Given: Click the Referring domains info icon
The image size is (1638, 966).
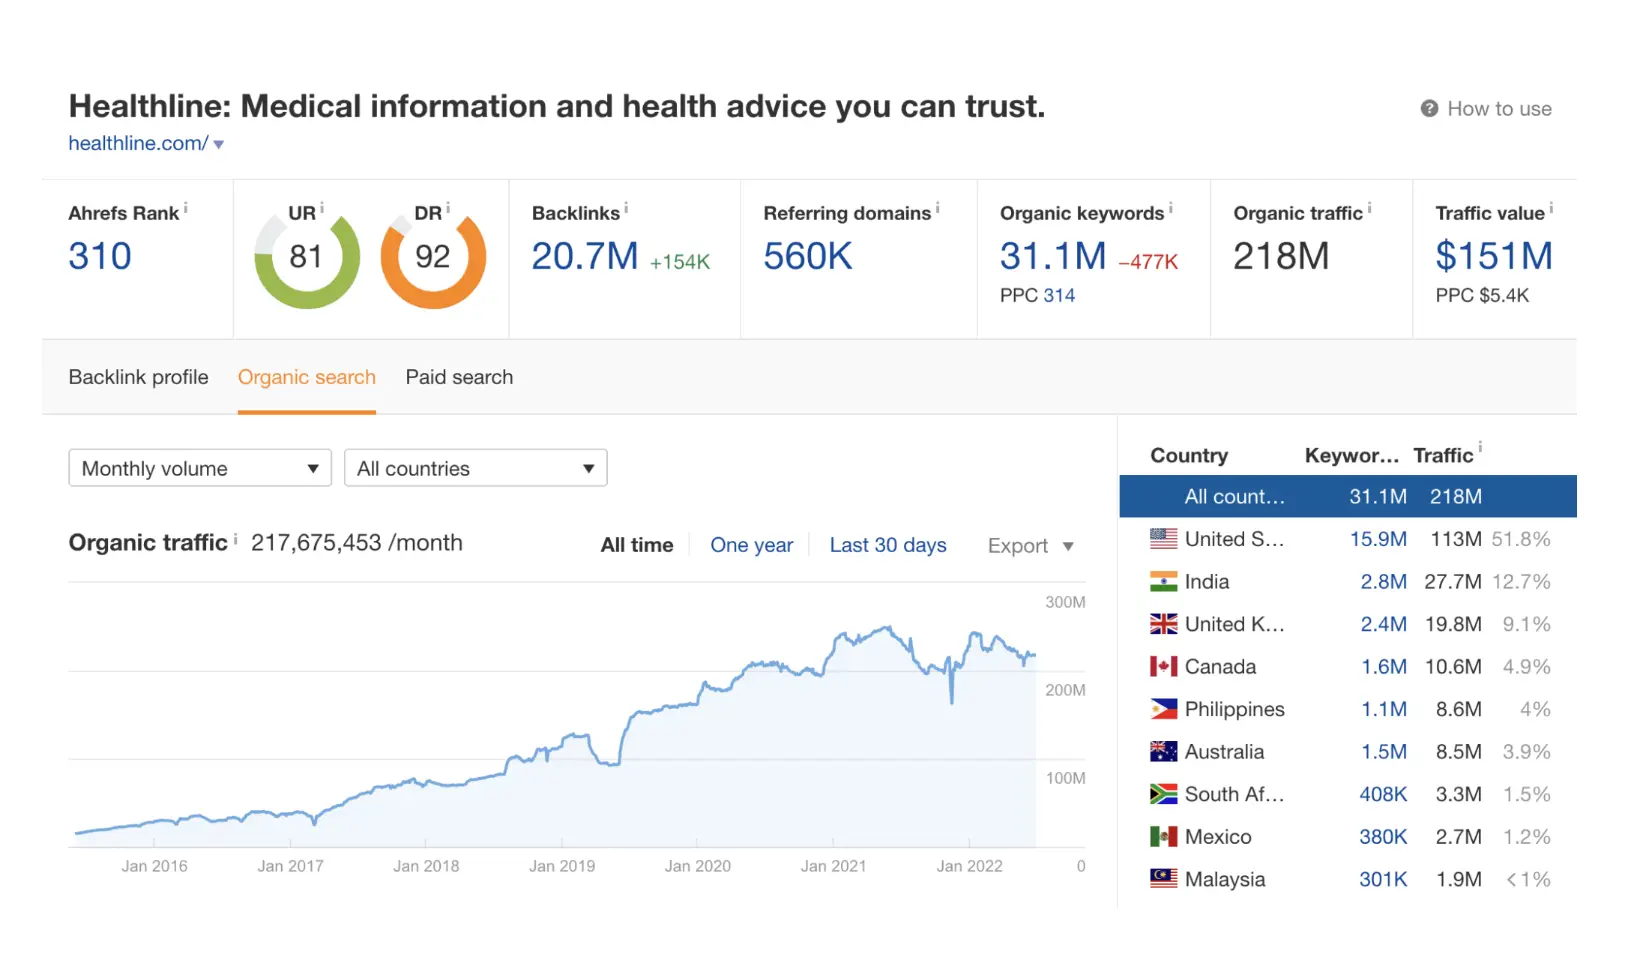Looking at the screenshot, I should [x=938, y=208].
